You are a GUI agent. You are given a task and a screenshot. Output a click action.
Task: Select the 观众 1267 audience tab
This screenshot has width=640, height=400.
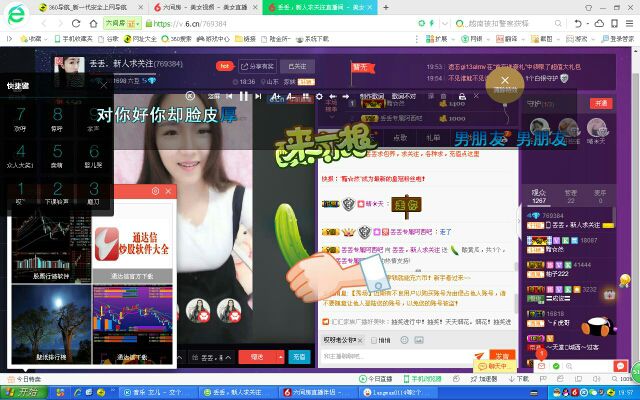(539, 196)
